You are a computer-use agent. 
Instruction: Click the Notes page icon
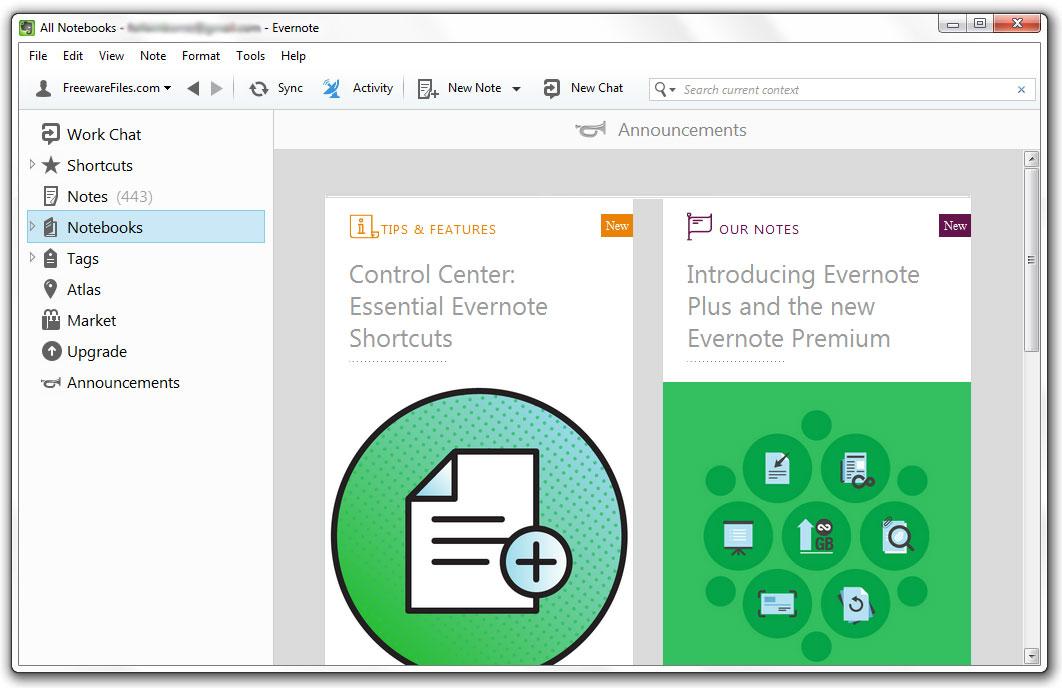[51, 196]
